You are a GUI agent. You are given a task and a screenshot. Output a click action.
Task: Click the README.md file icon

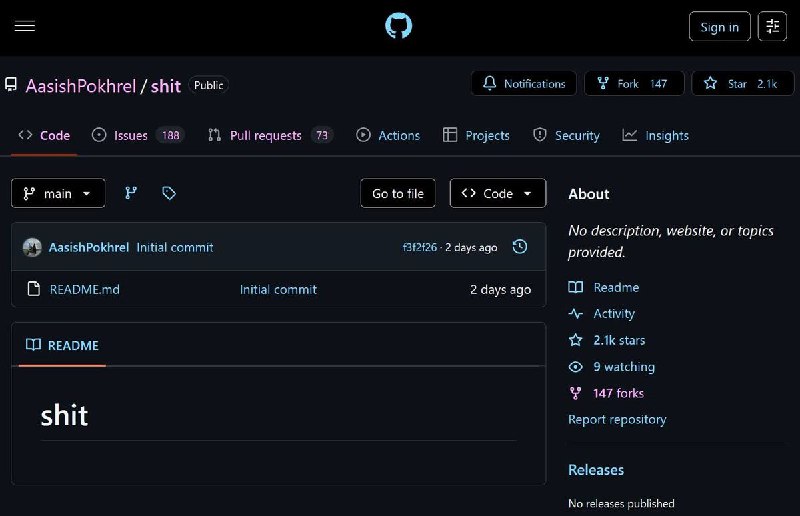34,289
